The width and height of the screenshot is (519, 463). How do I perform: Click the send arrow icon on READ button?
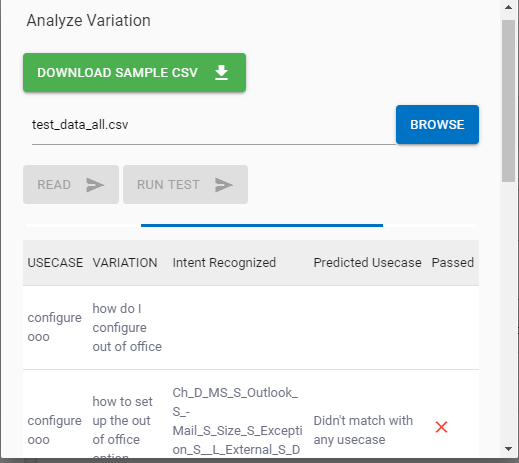pyautogui.click(x=95, y=185)
